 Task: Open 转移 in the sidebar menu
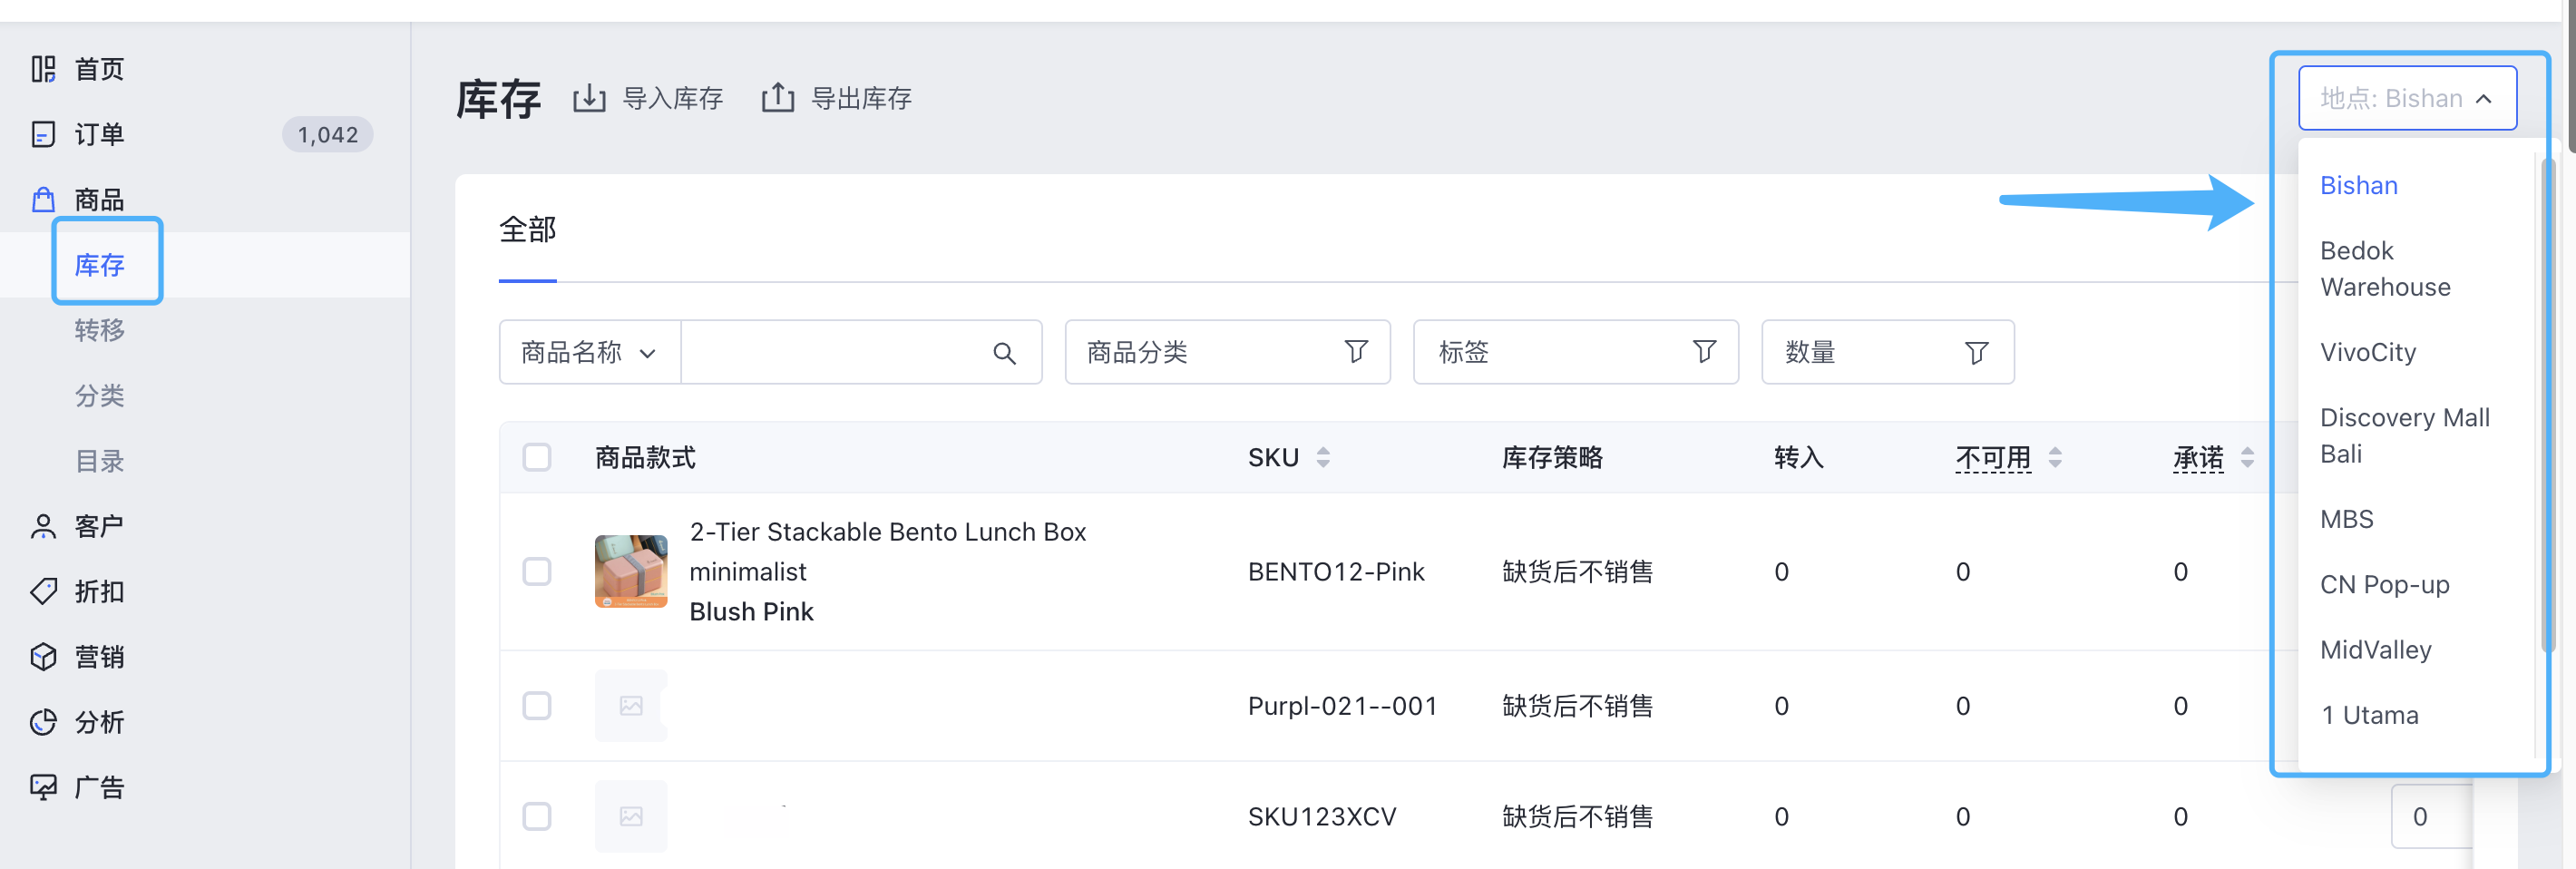pyautogui.click(x=99, y=330)
